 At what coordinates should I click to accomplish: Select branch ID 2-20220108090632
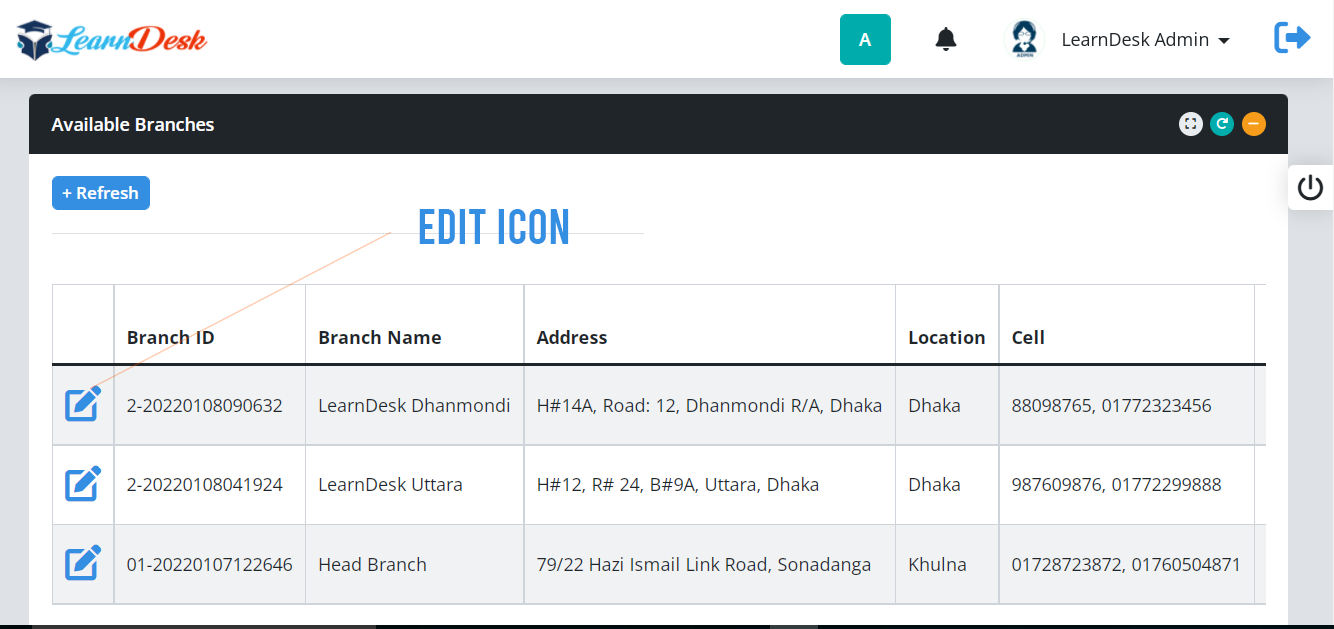click(x=205, y=405)
